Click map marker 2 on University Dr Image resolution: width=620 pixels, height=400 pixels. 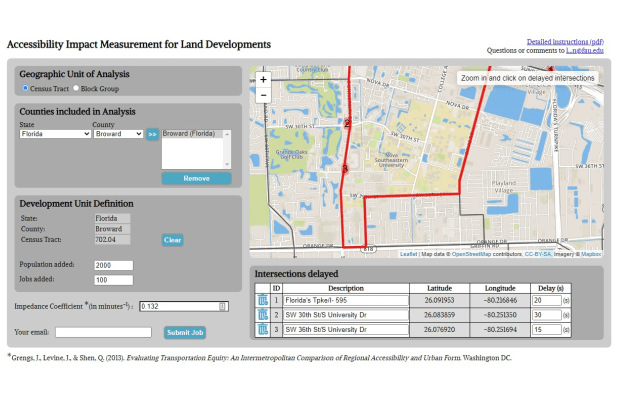(x=347, y=123)
